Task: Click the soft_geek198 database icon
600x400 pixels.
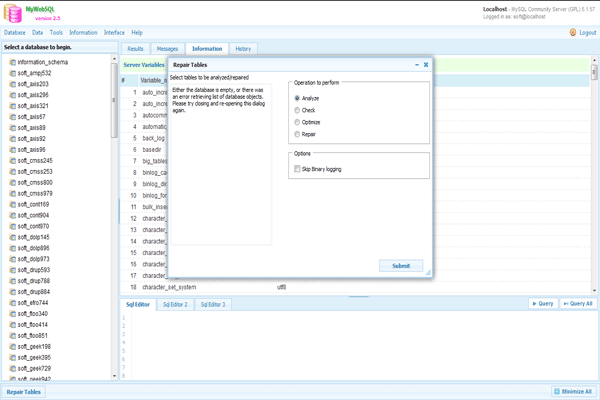Action: point(13,346)
